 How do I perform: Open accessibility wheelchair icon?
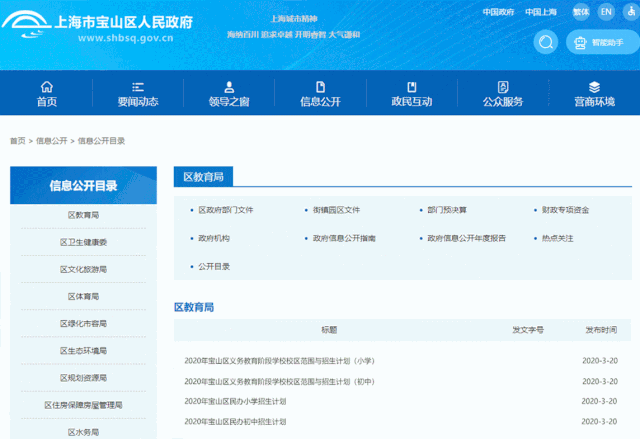631,11
